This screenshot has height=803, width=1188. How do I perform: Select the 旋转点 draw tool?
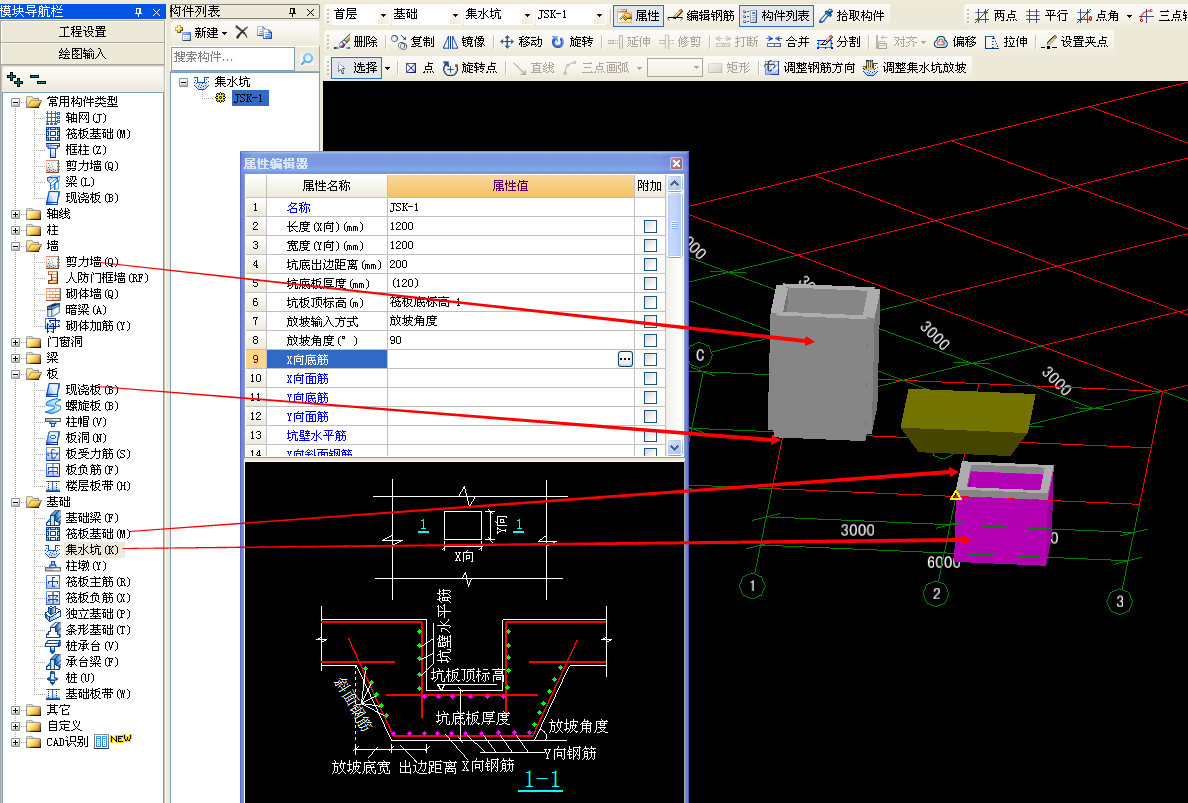point(470,67)
